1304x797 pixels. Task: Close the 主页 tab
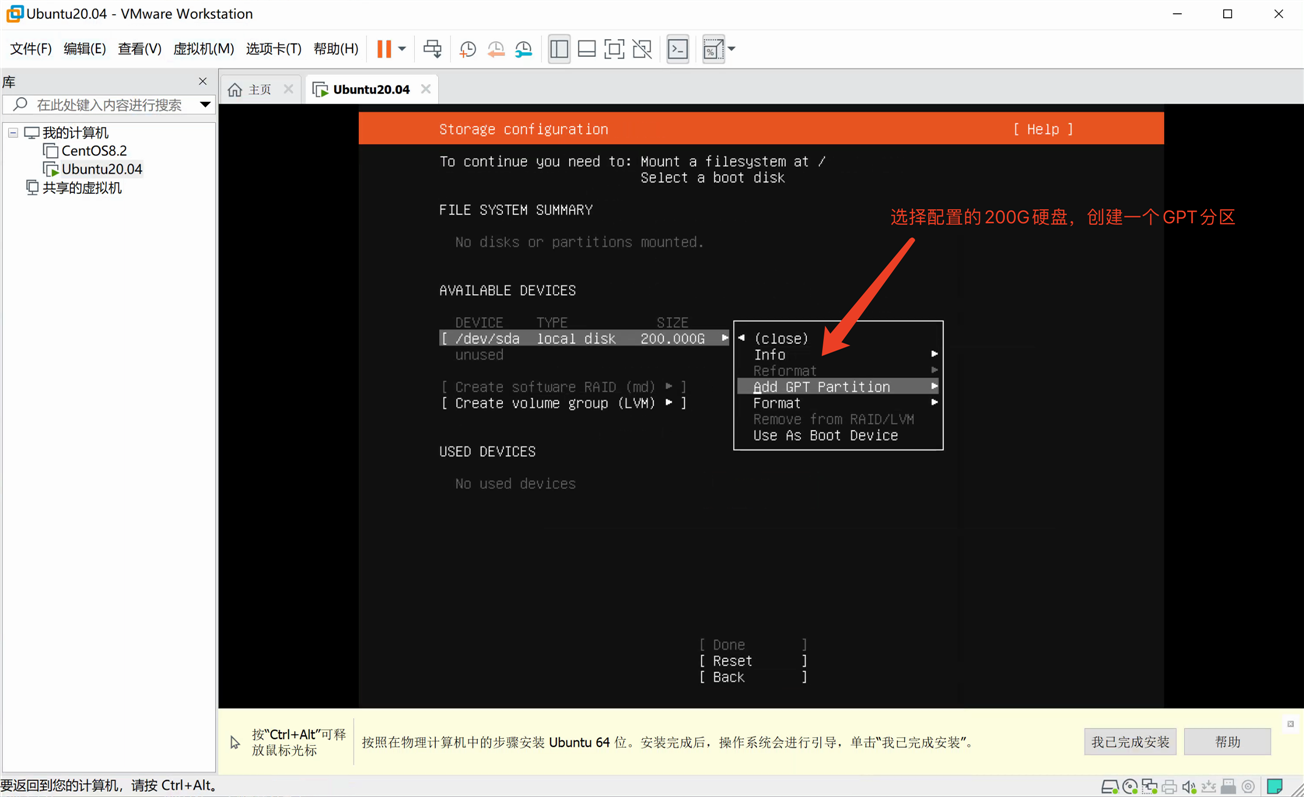coord(289,89)
